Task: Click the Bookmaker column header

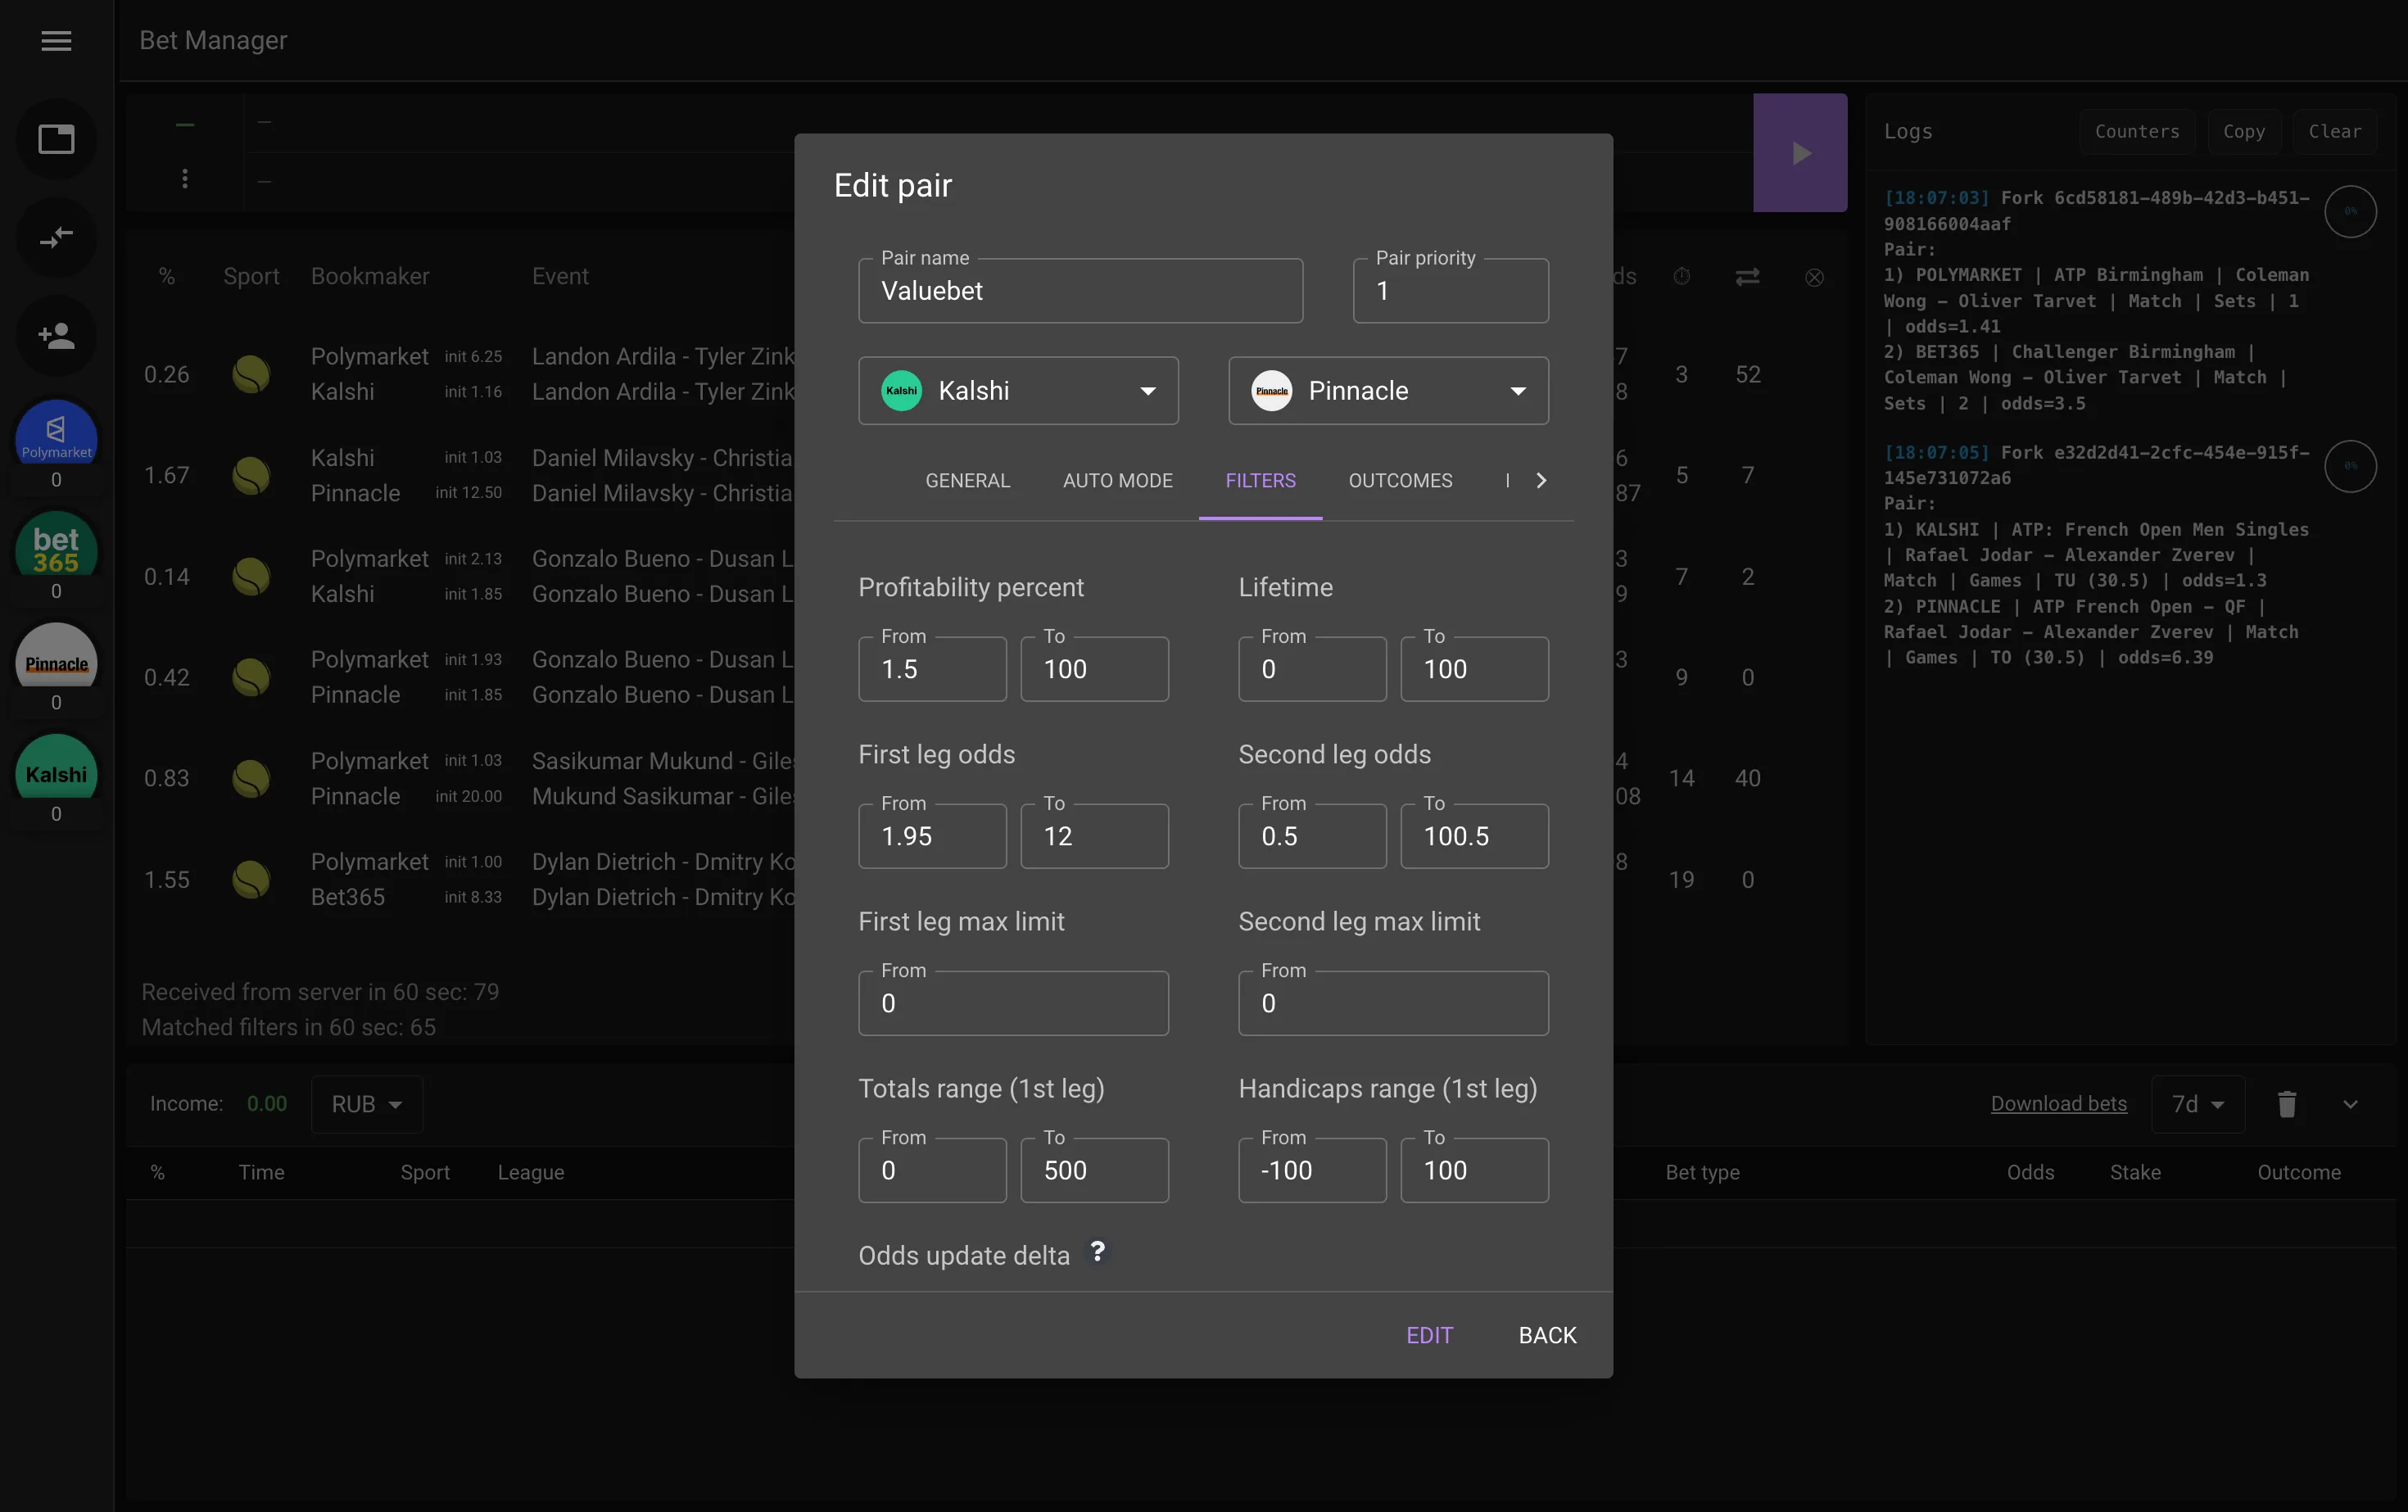Action: click(x=370, y=276)
